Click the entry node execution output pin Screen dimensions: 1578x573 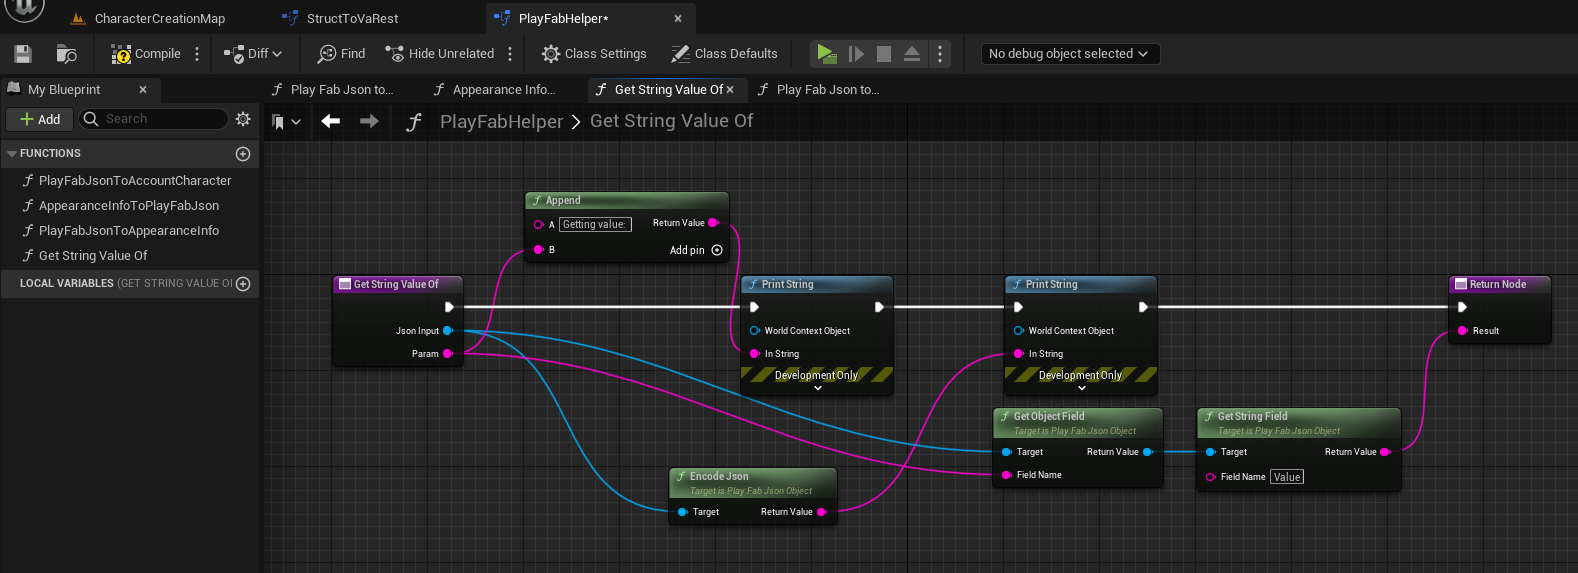coord(449,307)
